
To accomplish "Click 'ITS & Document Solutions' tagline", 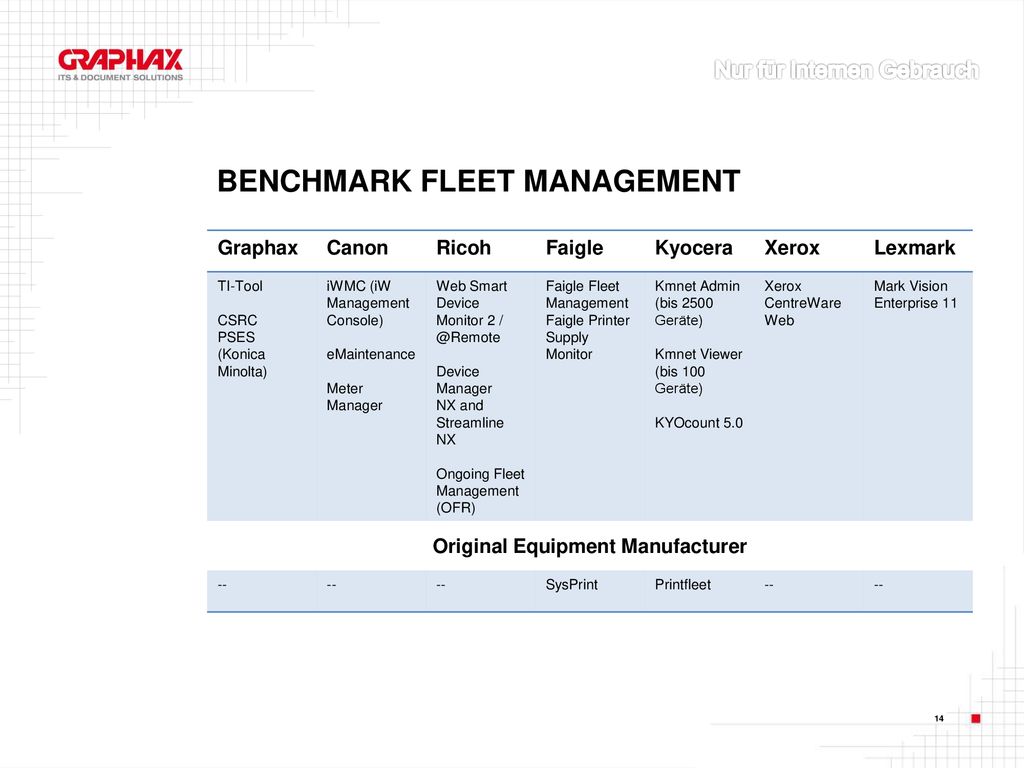I will pos(120,77).
